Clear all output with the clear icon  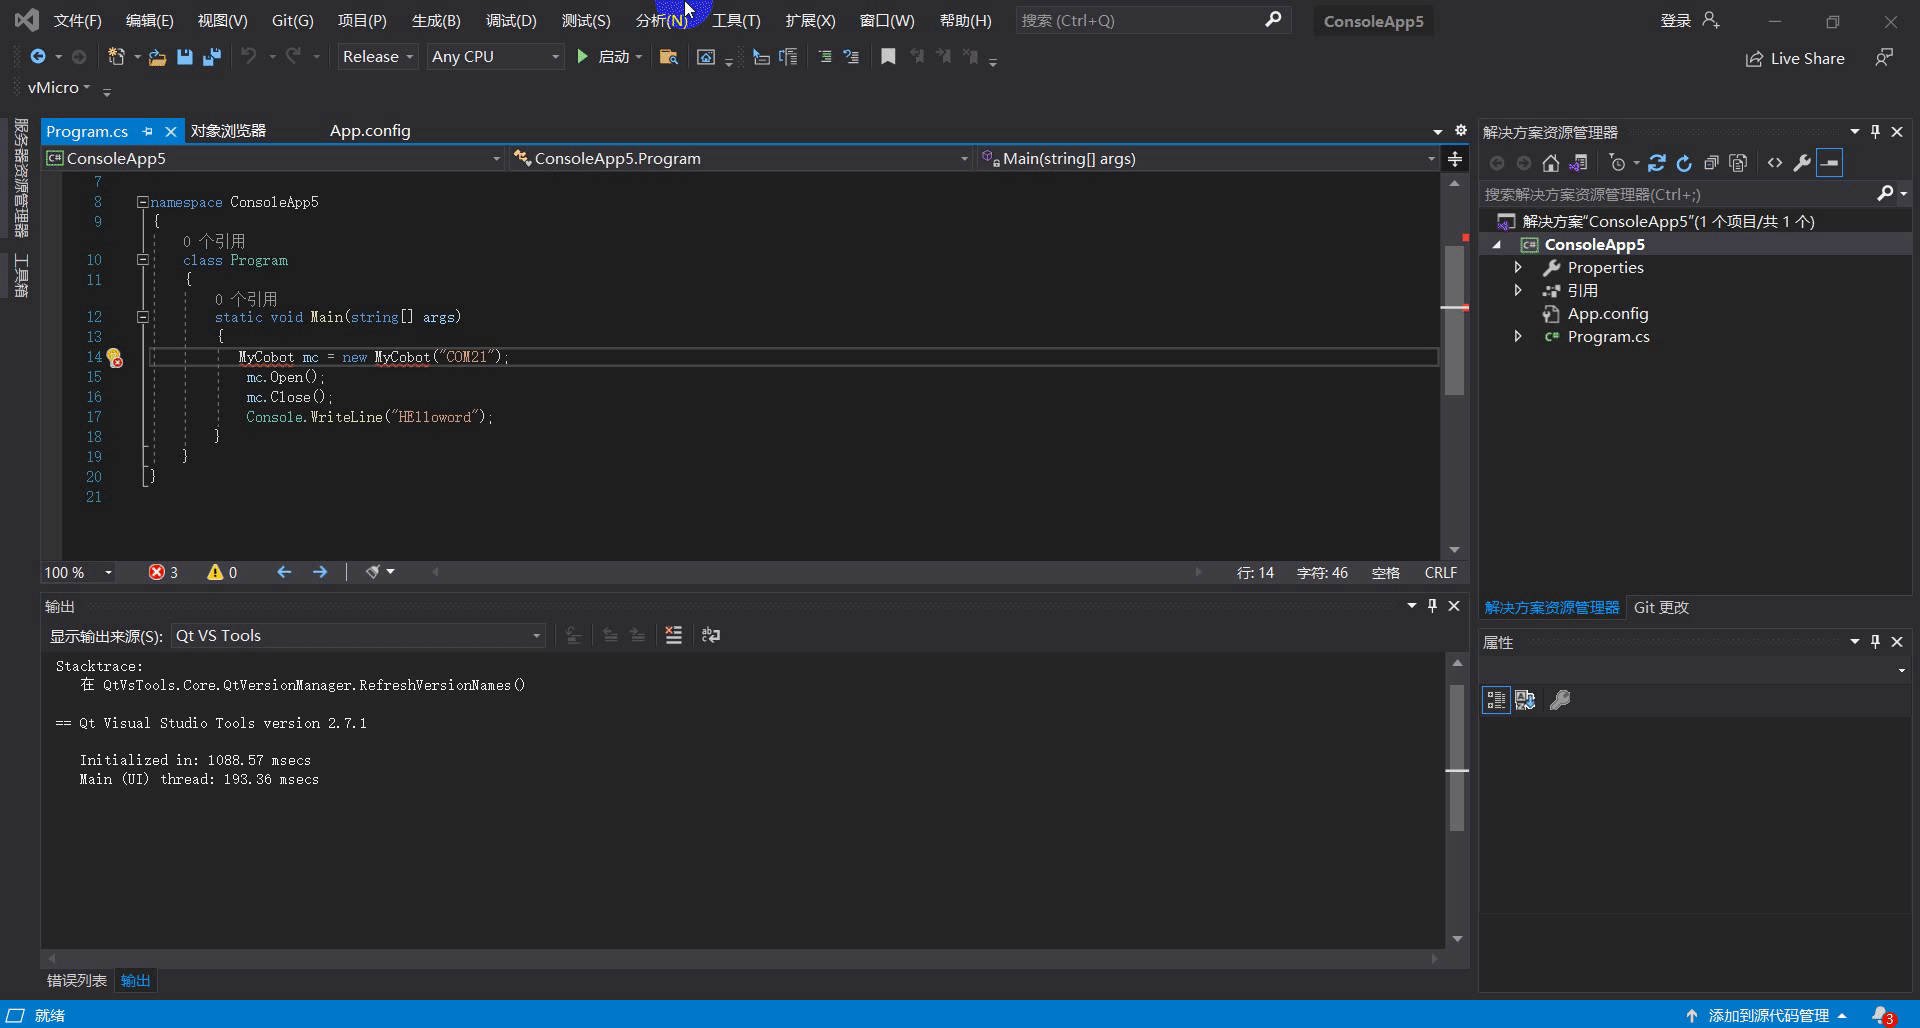pos(673,635)
